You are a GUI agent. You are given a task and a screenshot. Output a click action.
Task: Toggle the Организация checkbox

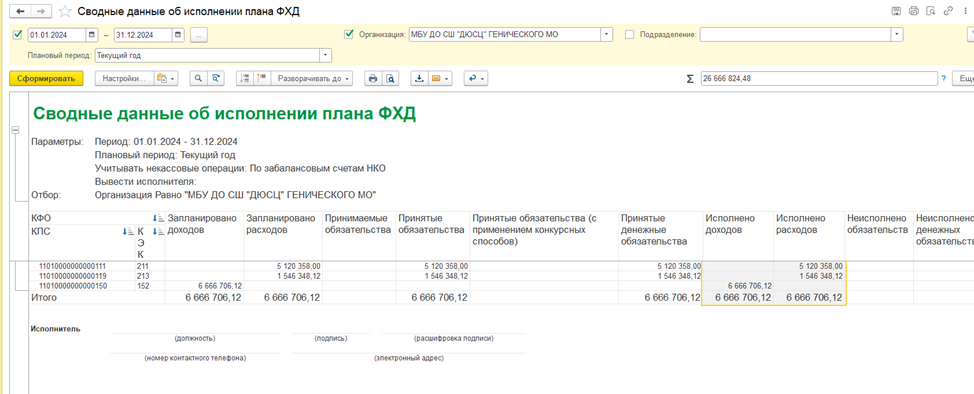348,35
